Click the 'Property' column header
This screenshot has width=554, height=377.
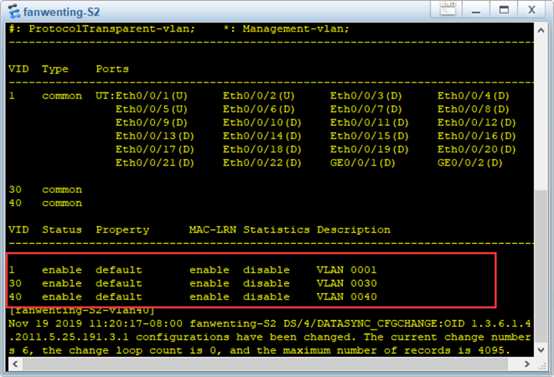pyautogui.click(x=123, y=230)
